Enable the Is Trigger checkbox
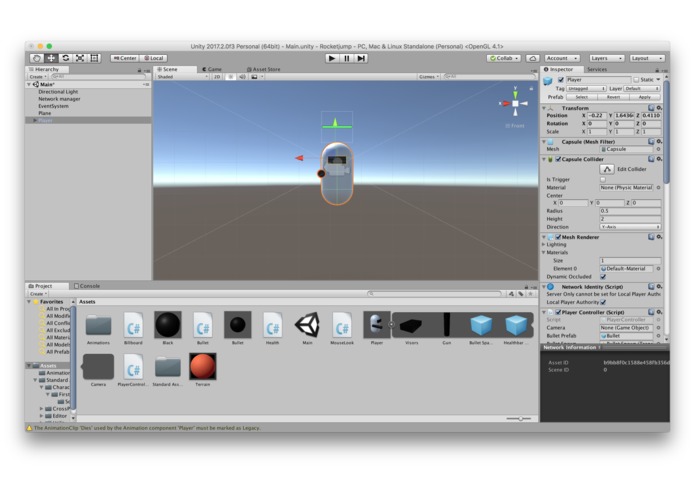This screenshot has width=695, height=494. click(x=603, y=179)
